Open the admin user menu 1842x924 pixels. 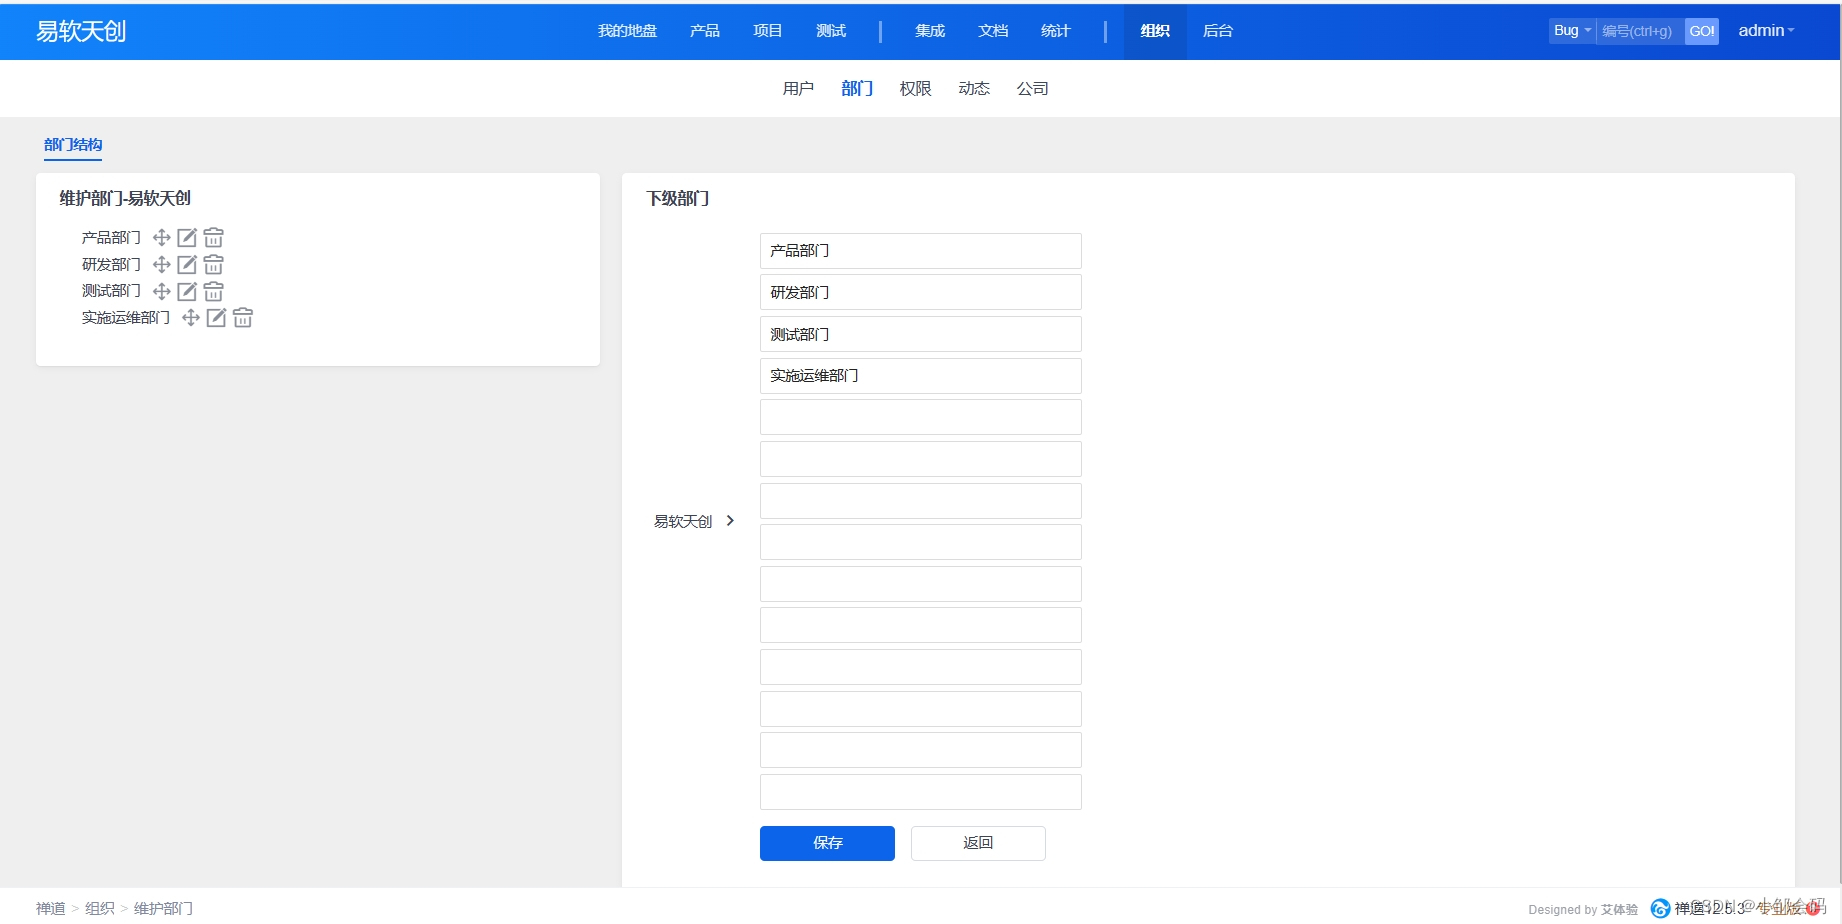(x=1766, y=31)
